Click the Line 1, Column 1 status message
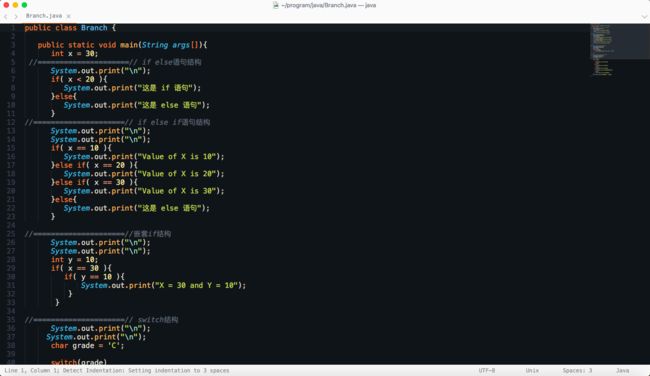The image size is (650, 376). point(117,370)
